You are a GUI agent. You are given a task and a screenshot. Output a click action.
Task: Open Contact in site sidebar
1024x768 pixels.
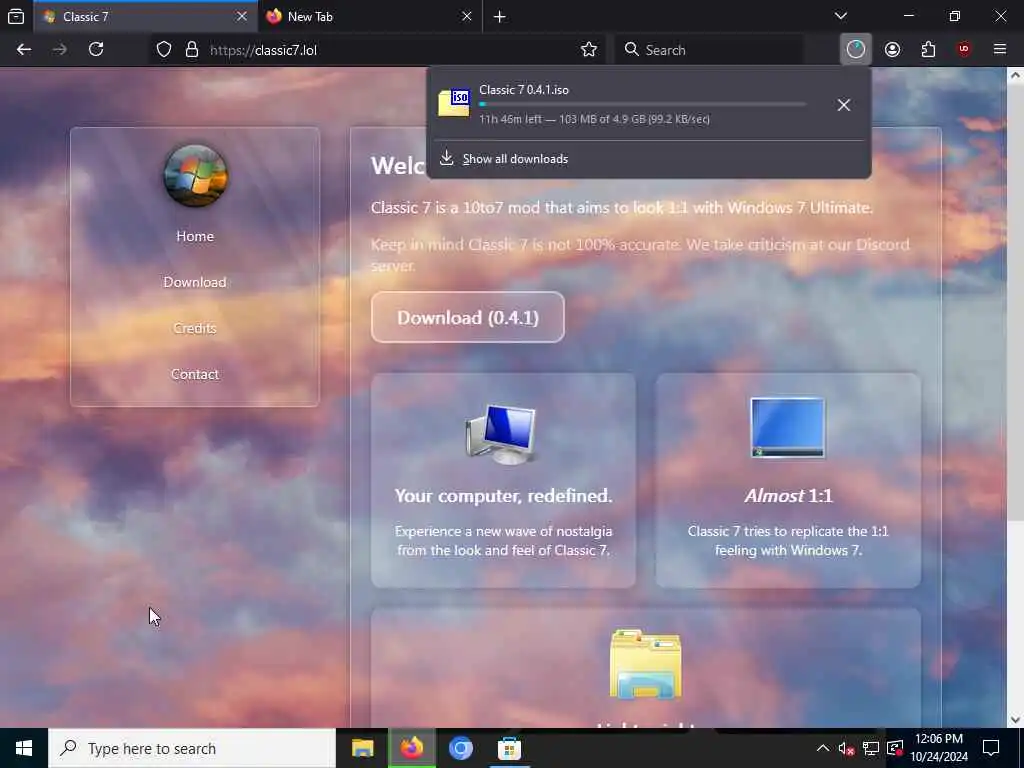[195, 374]
